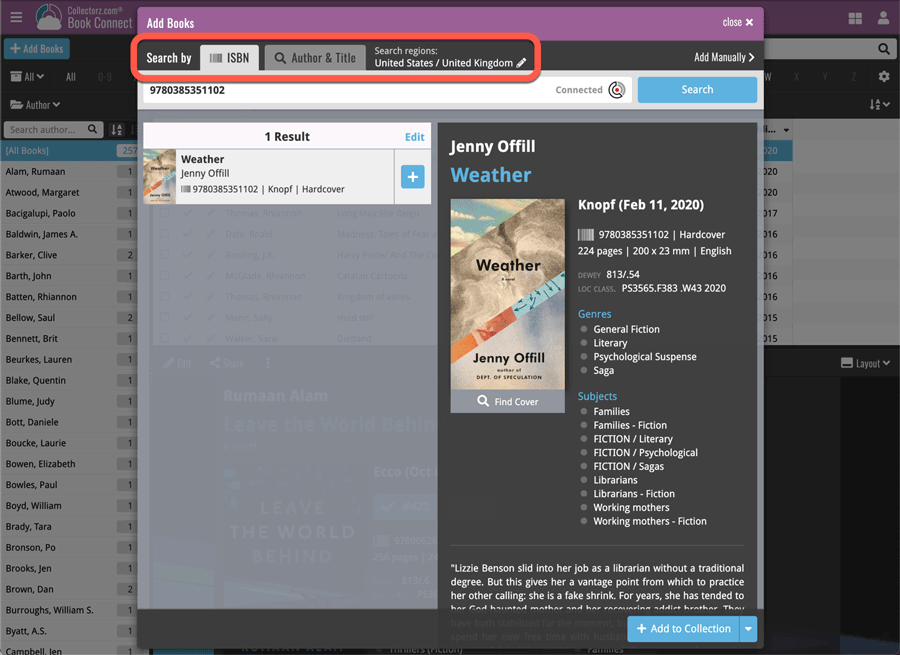Click the A-Z sort icon in the sidebar
The width and height of the screenshot is (900, 655).
coord(117,129)
